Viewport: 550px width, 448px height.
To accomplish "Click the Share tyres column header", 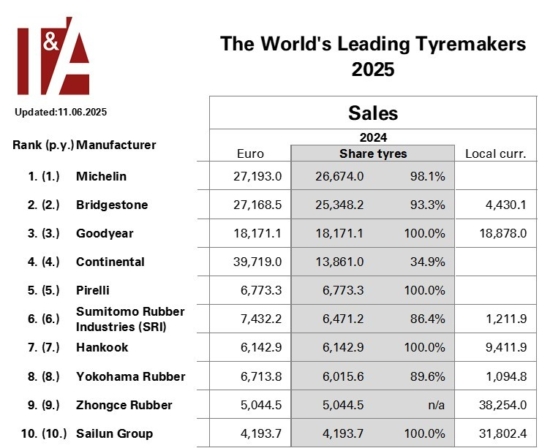I will tap(373, 154).
